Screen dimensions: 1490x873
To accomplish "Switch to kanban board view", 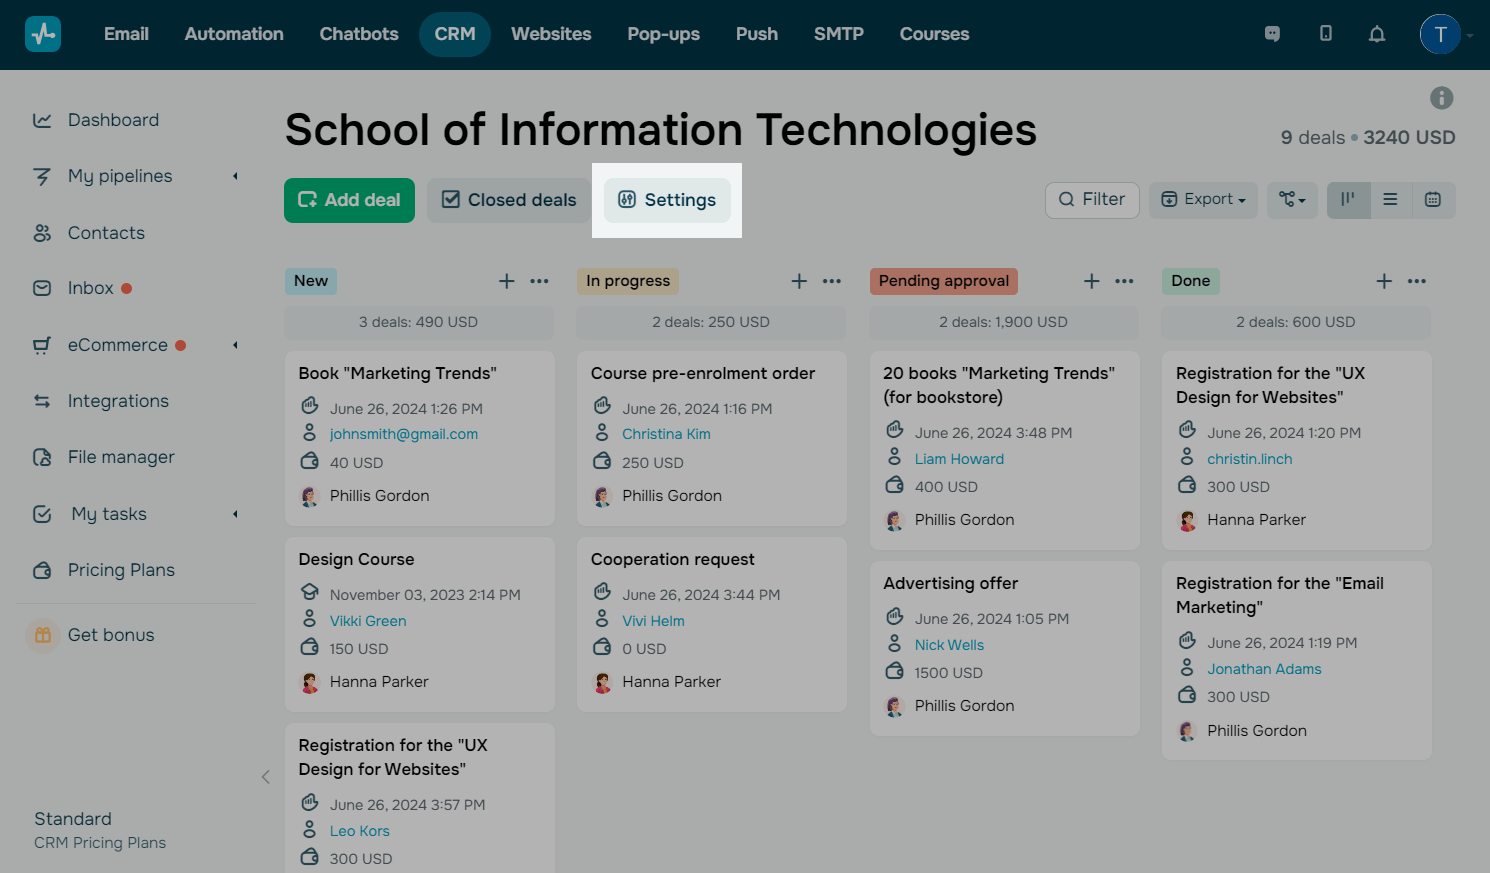I will coord(1348,200).
